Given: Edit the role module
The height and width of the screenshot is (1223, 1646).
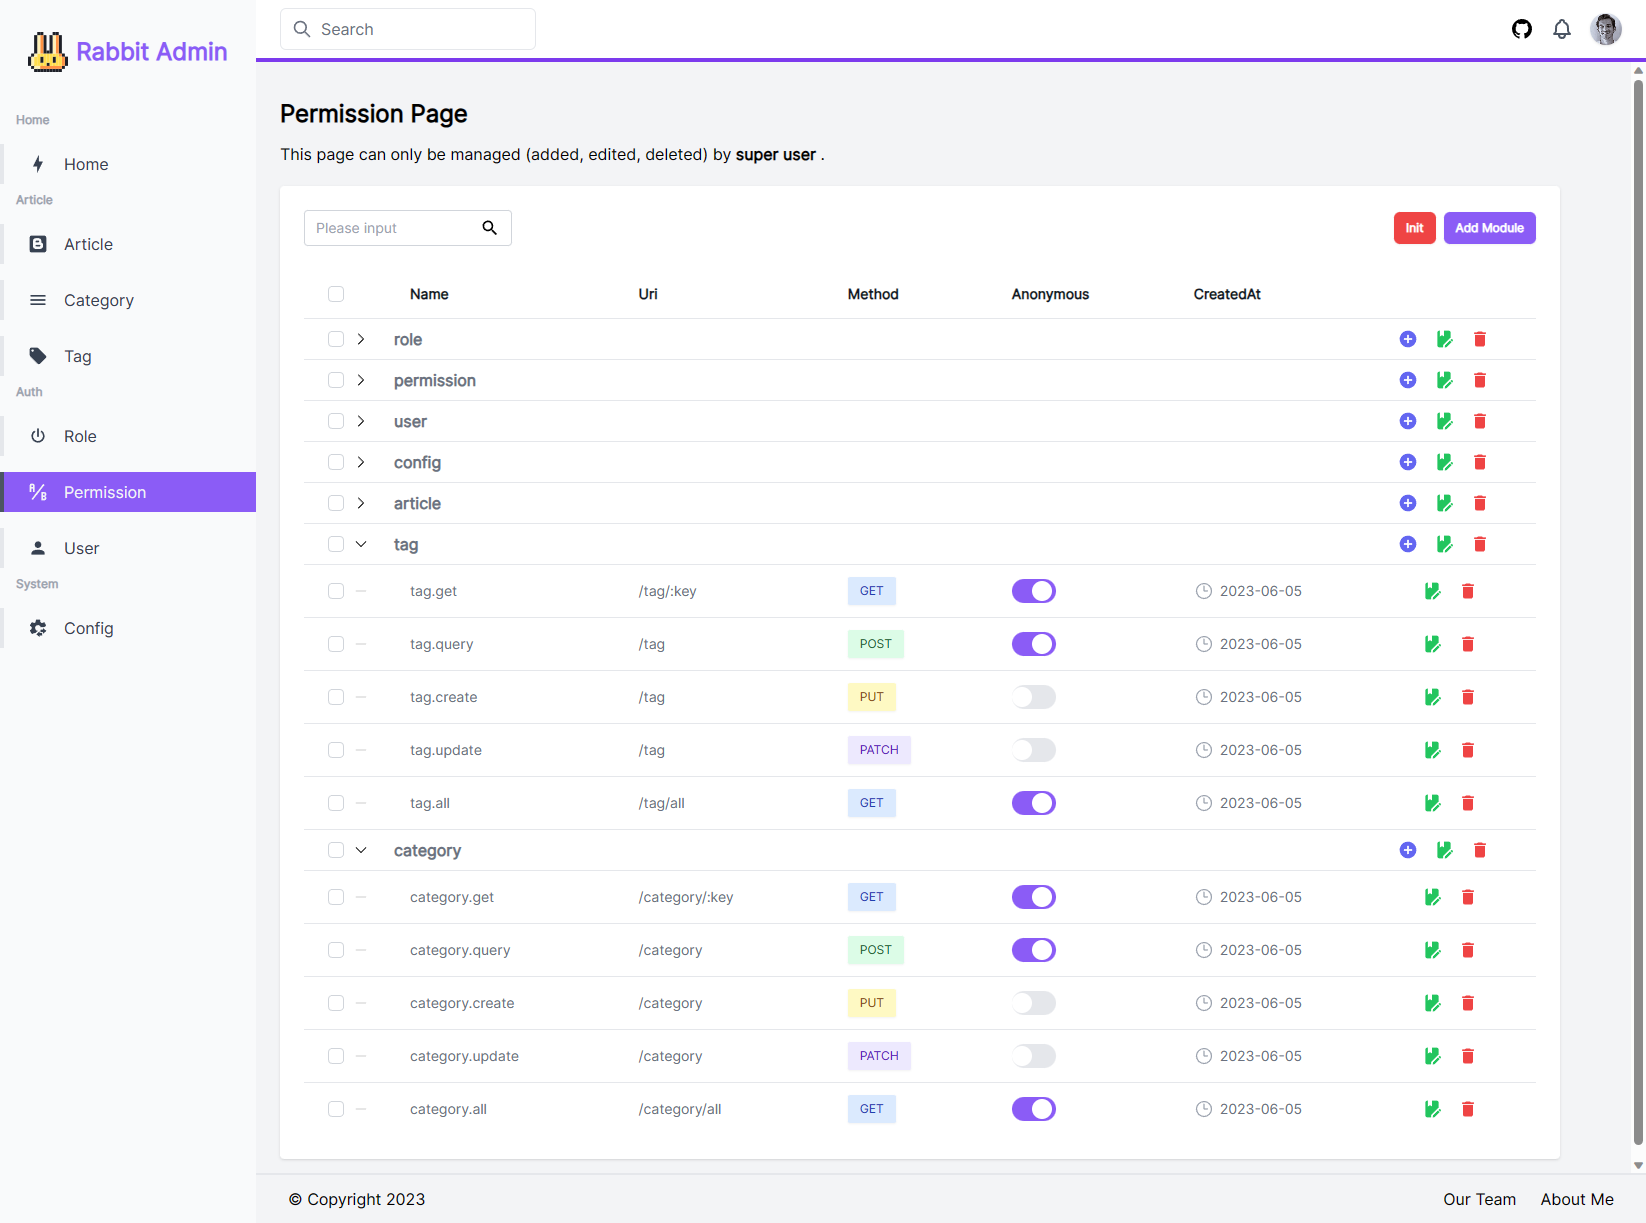Looking at the screenshot, I should [1444, 339].
